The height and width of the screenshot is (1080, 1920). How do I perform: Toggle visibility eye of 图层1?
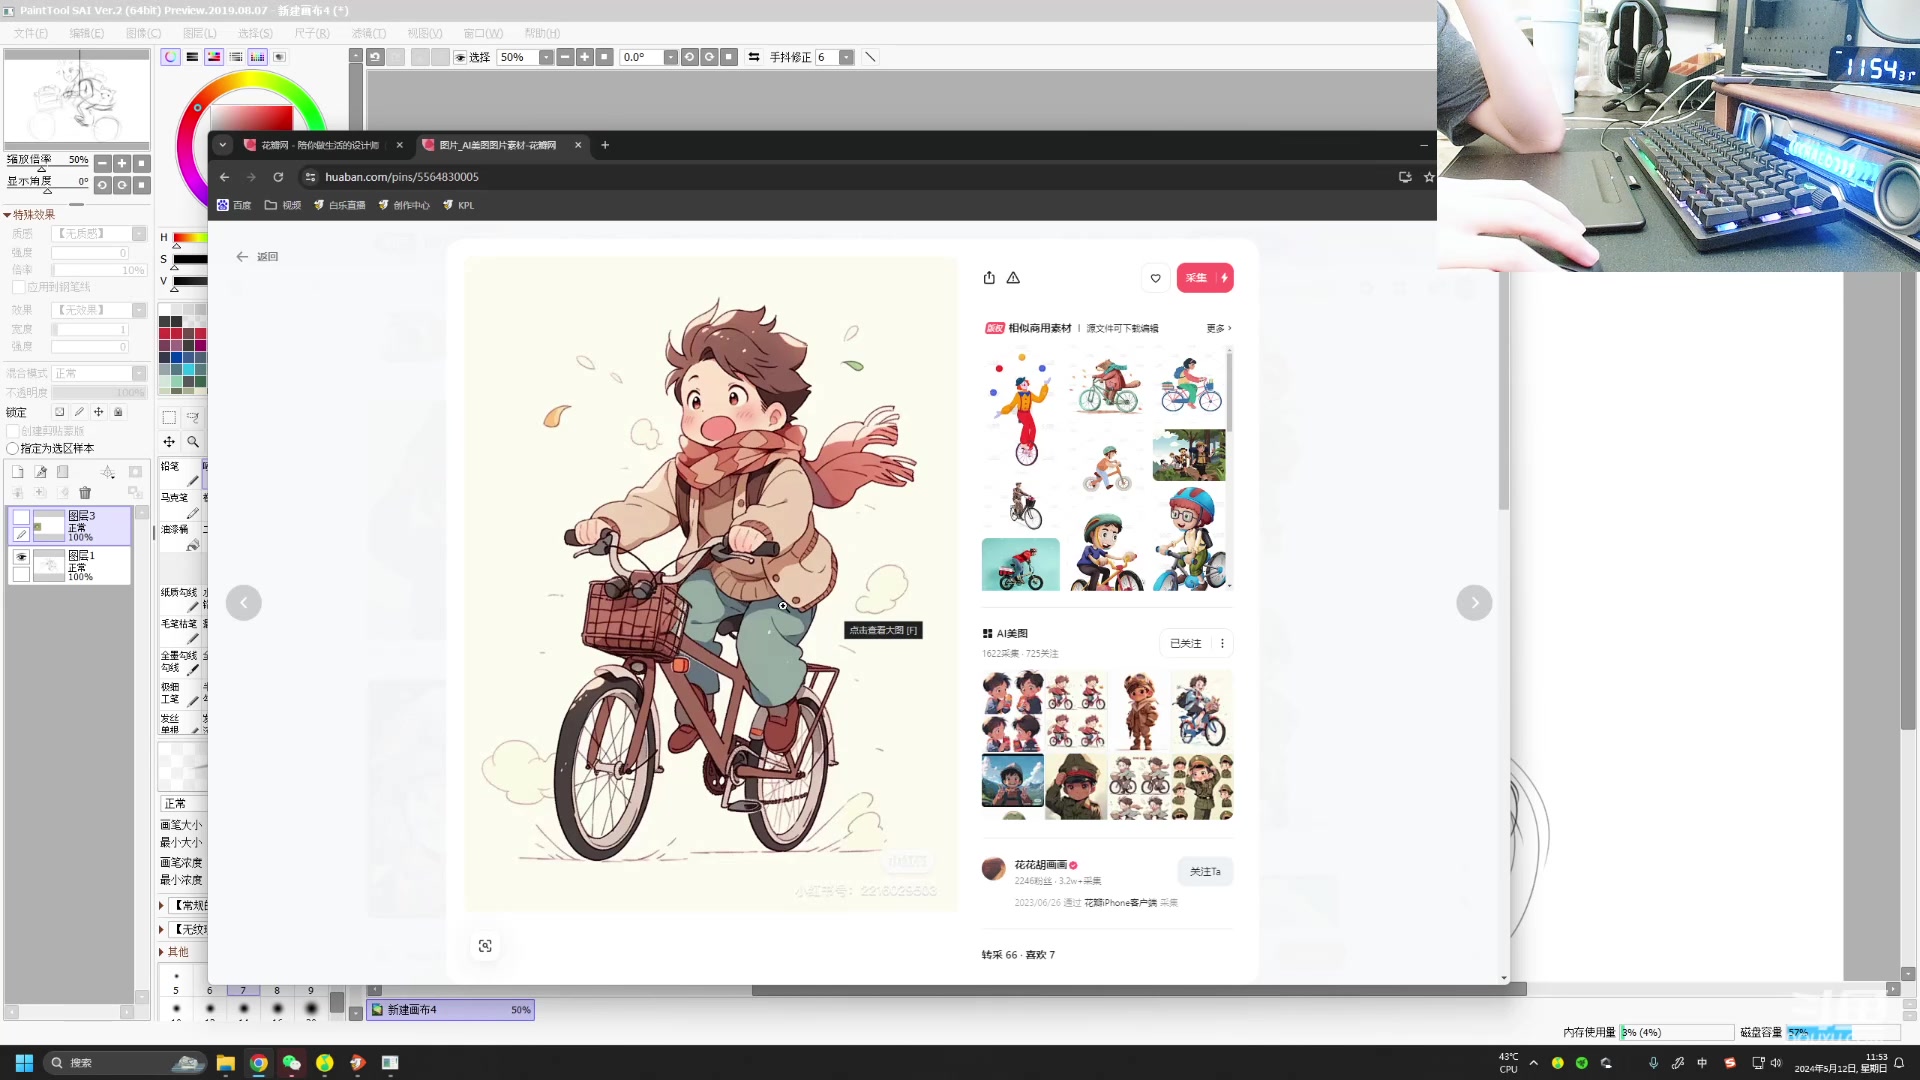coord(21,557)
